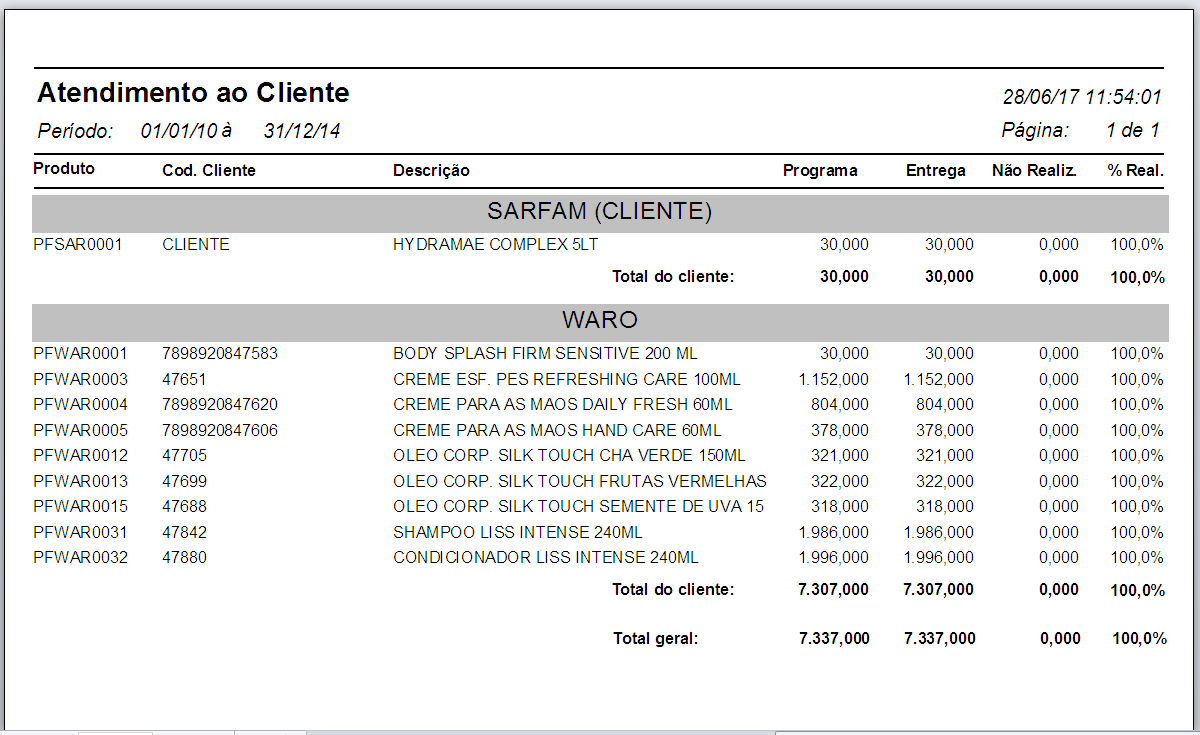
Task: Click the end date 31/12/14
Action: 300,130
